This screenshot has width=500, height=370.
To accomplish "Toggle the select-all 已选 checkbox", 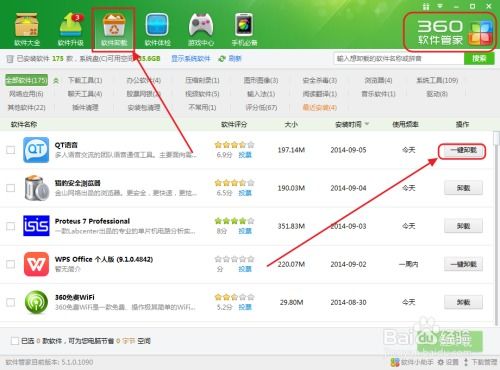I will point(15,341).
